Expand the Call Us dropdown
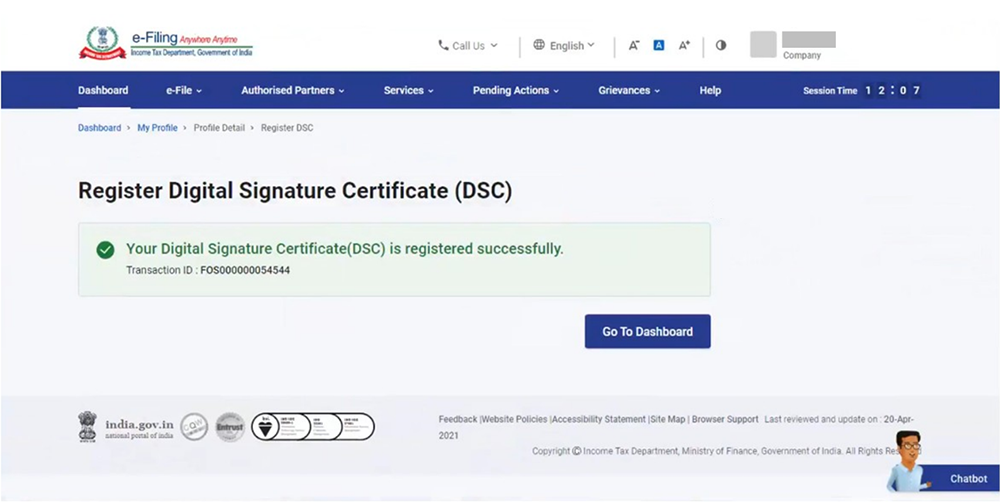The height and width of the screenshot is (502, 1000). click(x=468, y=45)
